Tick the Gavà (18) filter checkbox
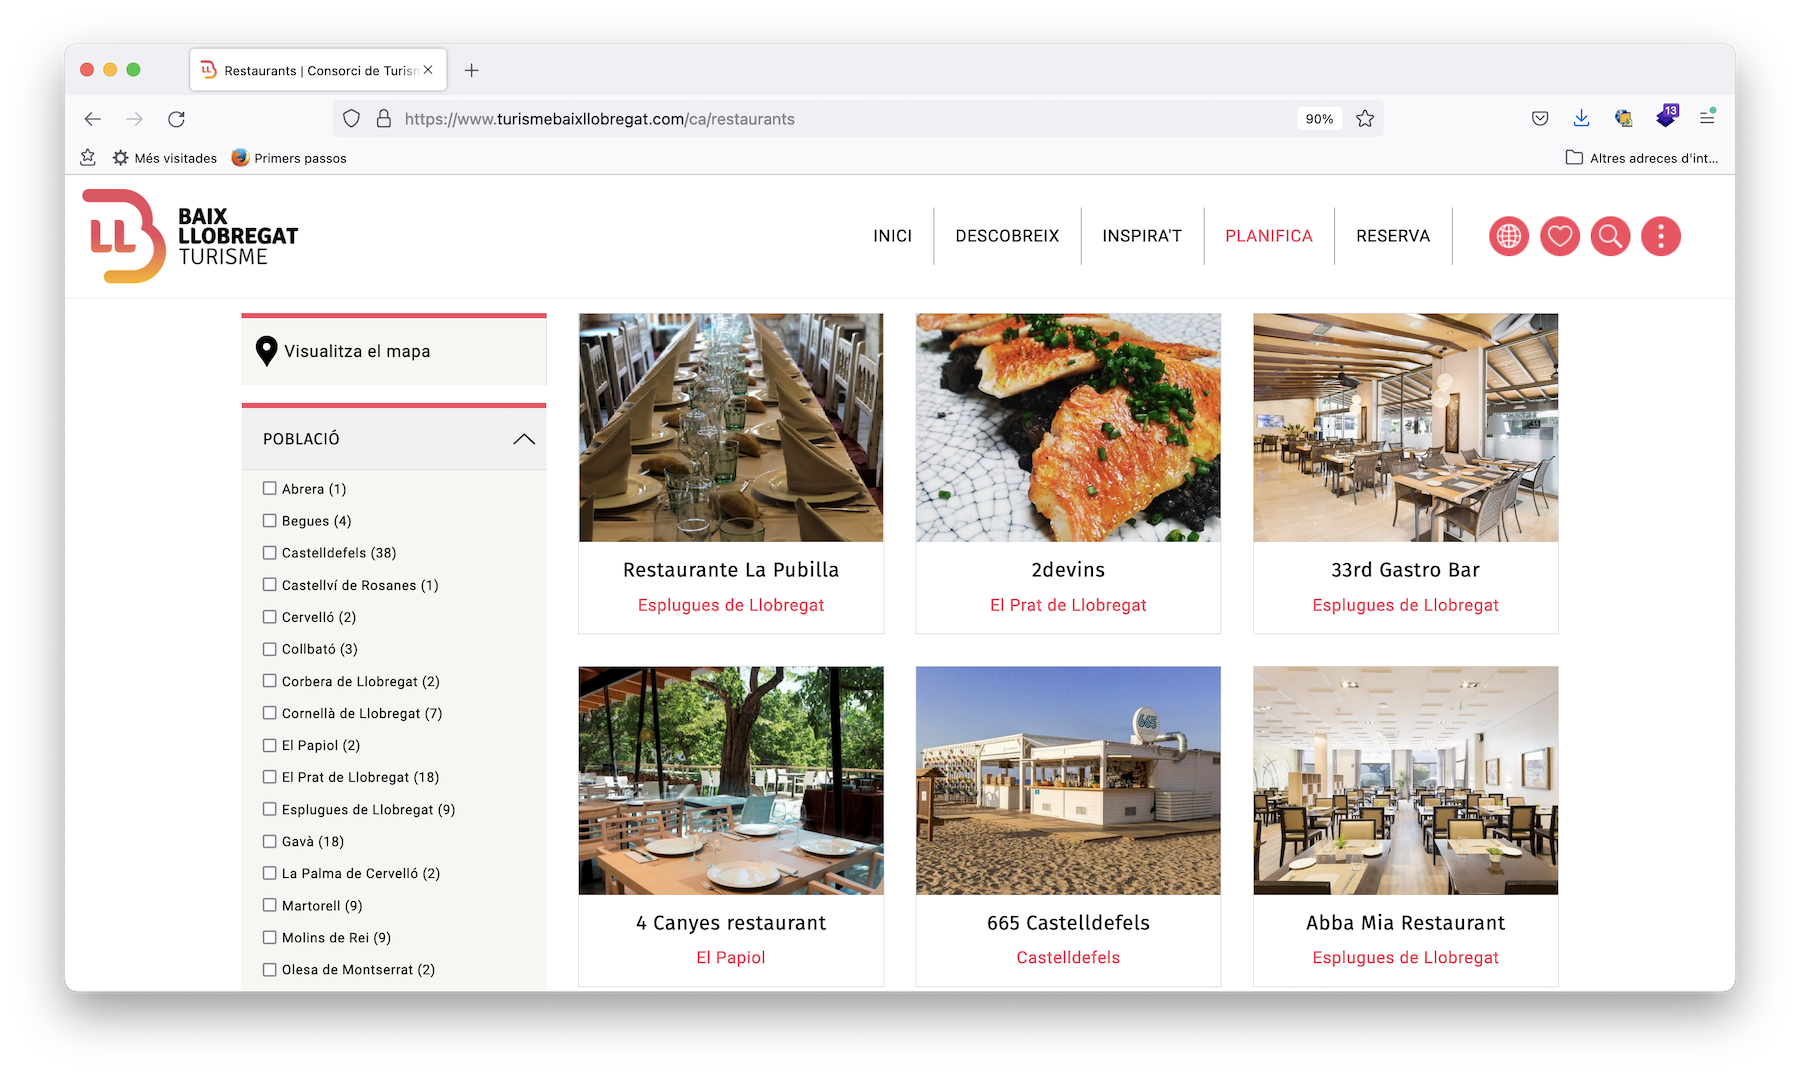1800x1077 pixels. point(270,841)
